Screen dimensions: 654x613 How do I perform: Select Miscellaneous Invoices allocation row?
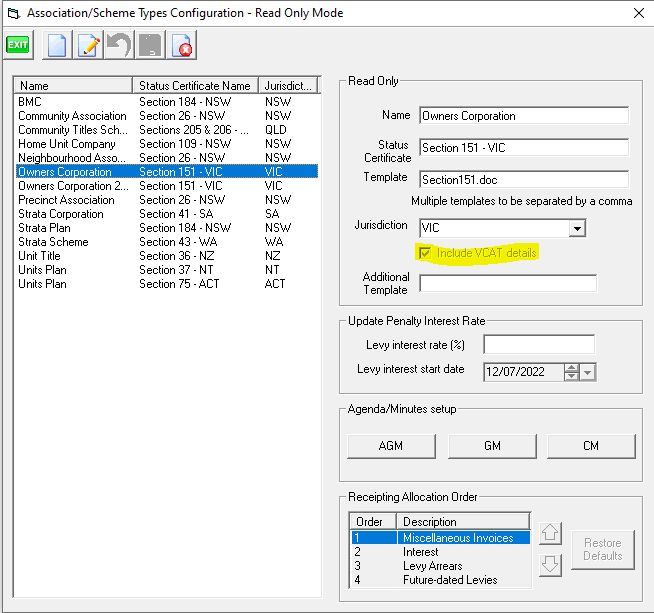pos(440,538)
